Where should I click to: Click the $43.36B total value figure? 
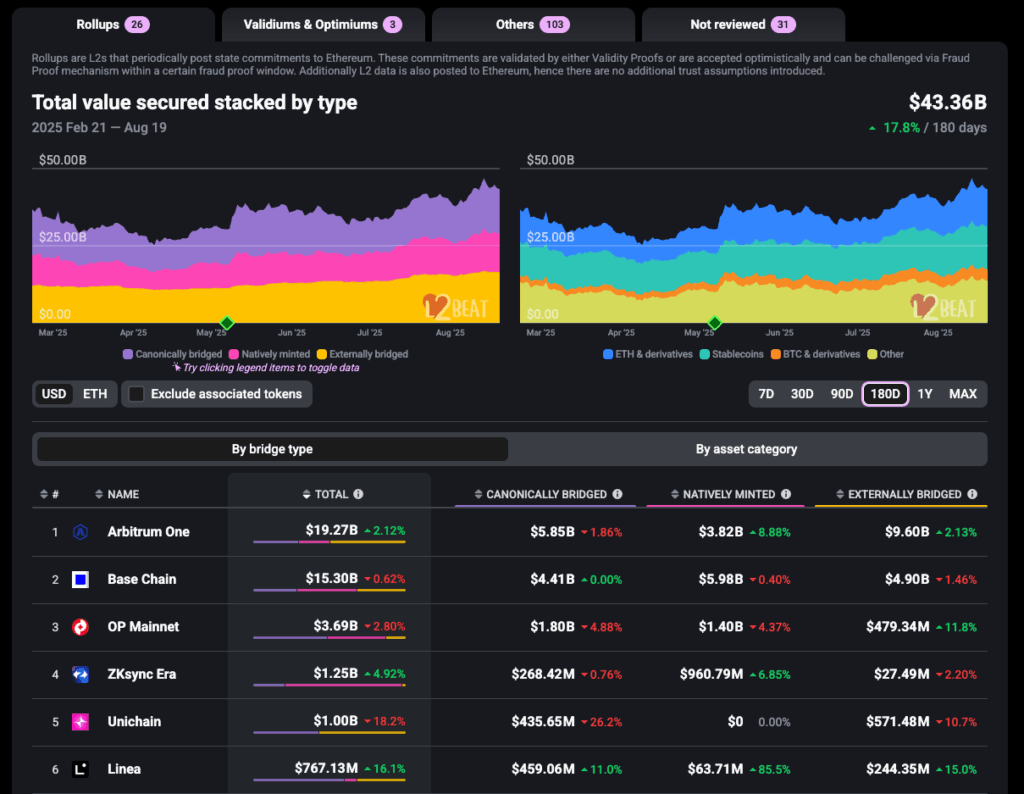(x=948, y=103)
